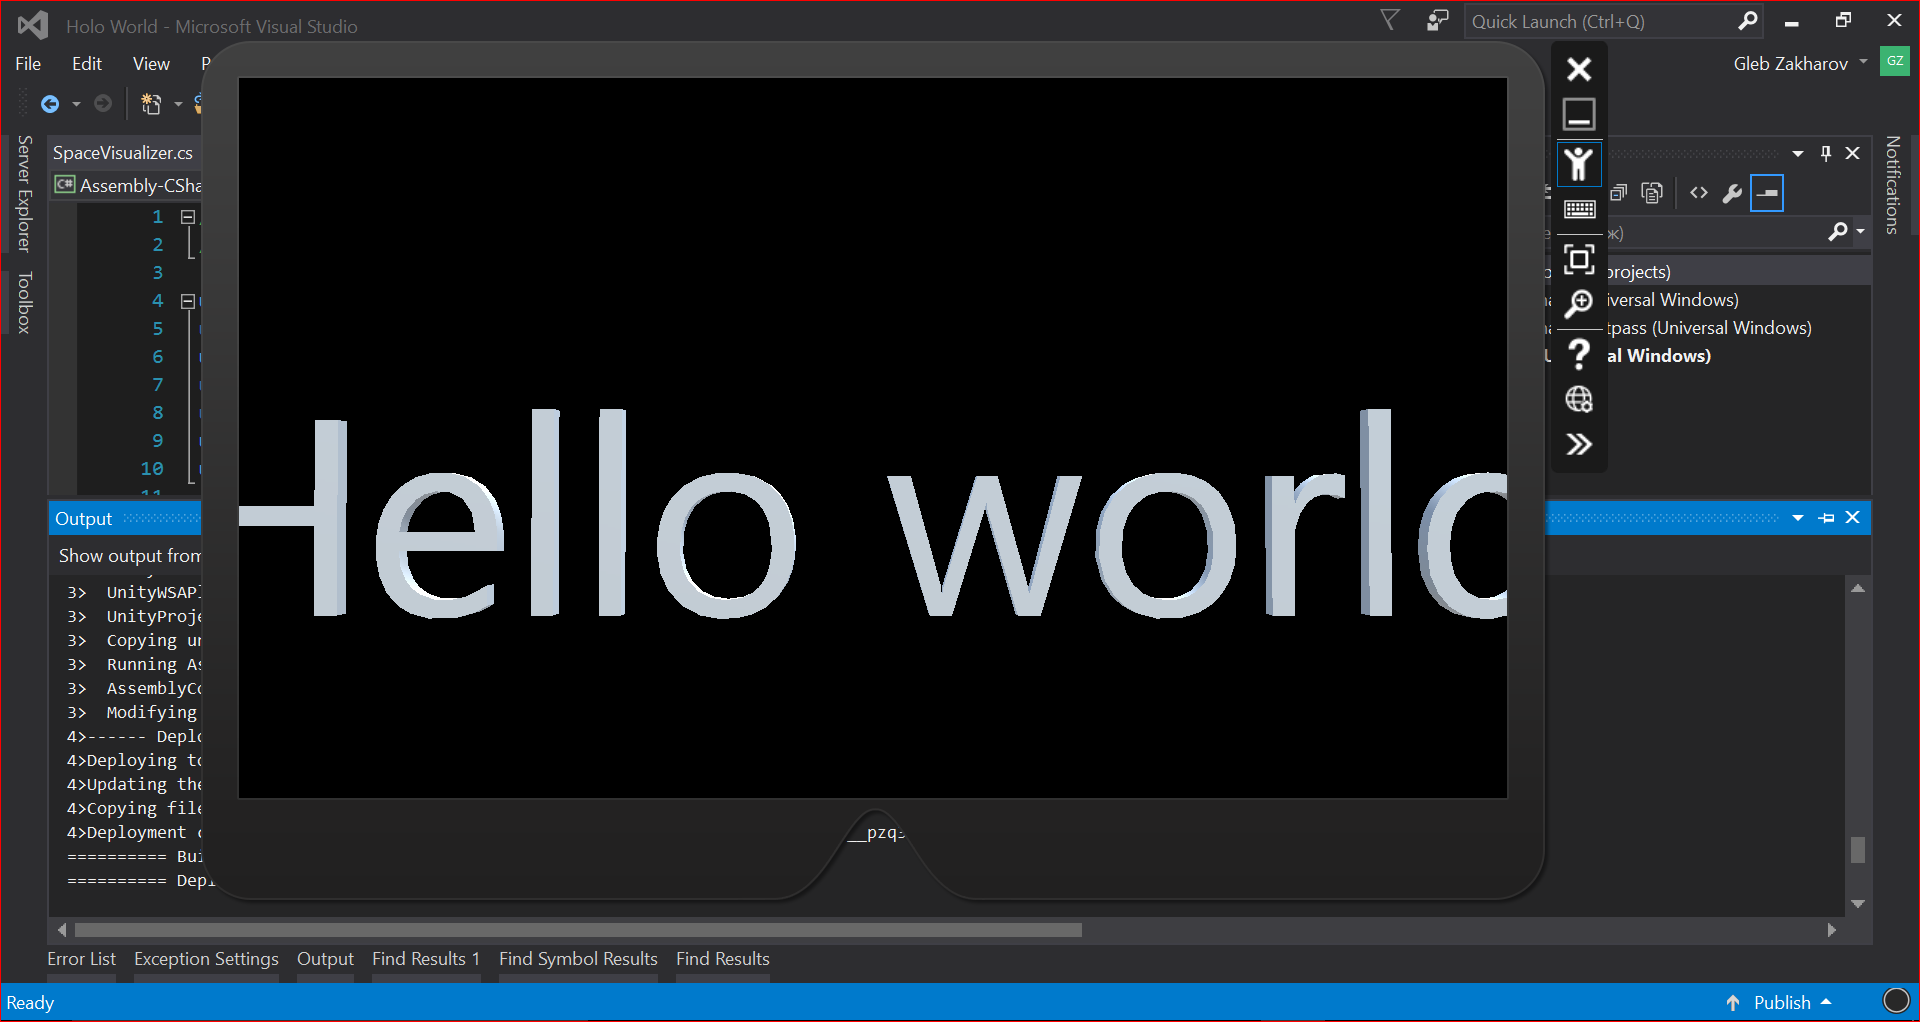This screenshot has height=1022, width=1920.
Task: Switch to the Exception Settings tab
Action: coord(205,958)
